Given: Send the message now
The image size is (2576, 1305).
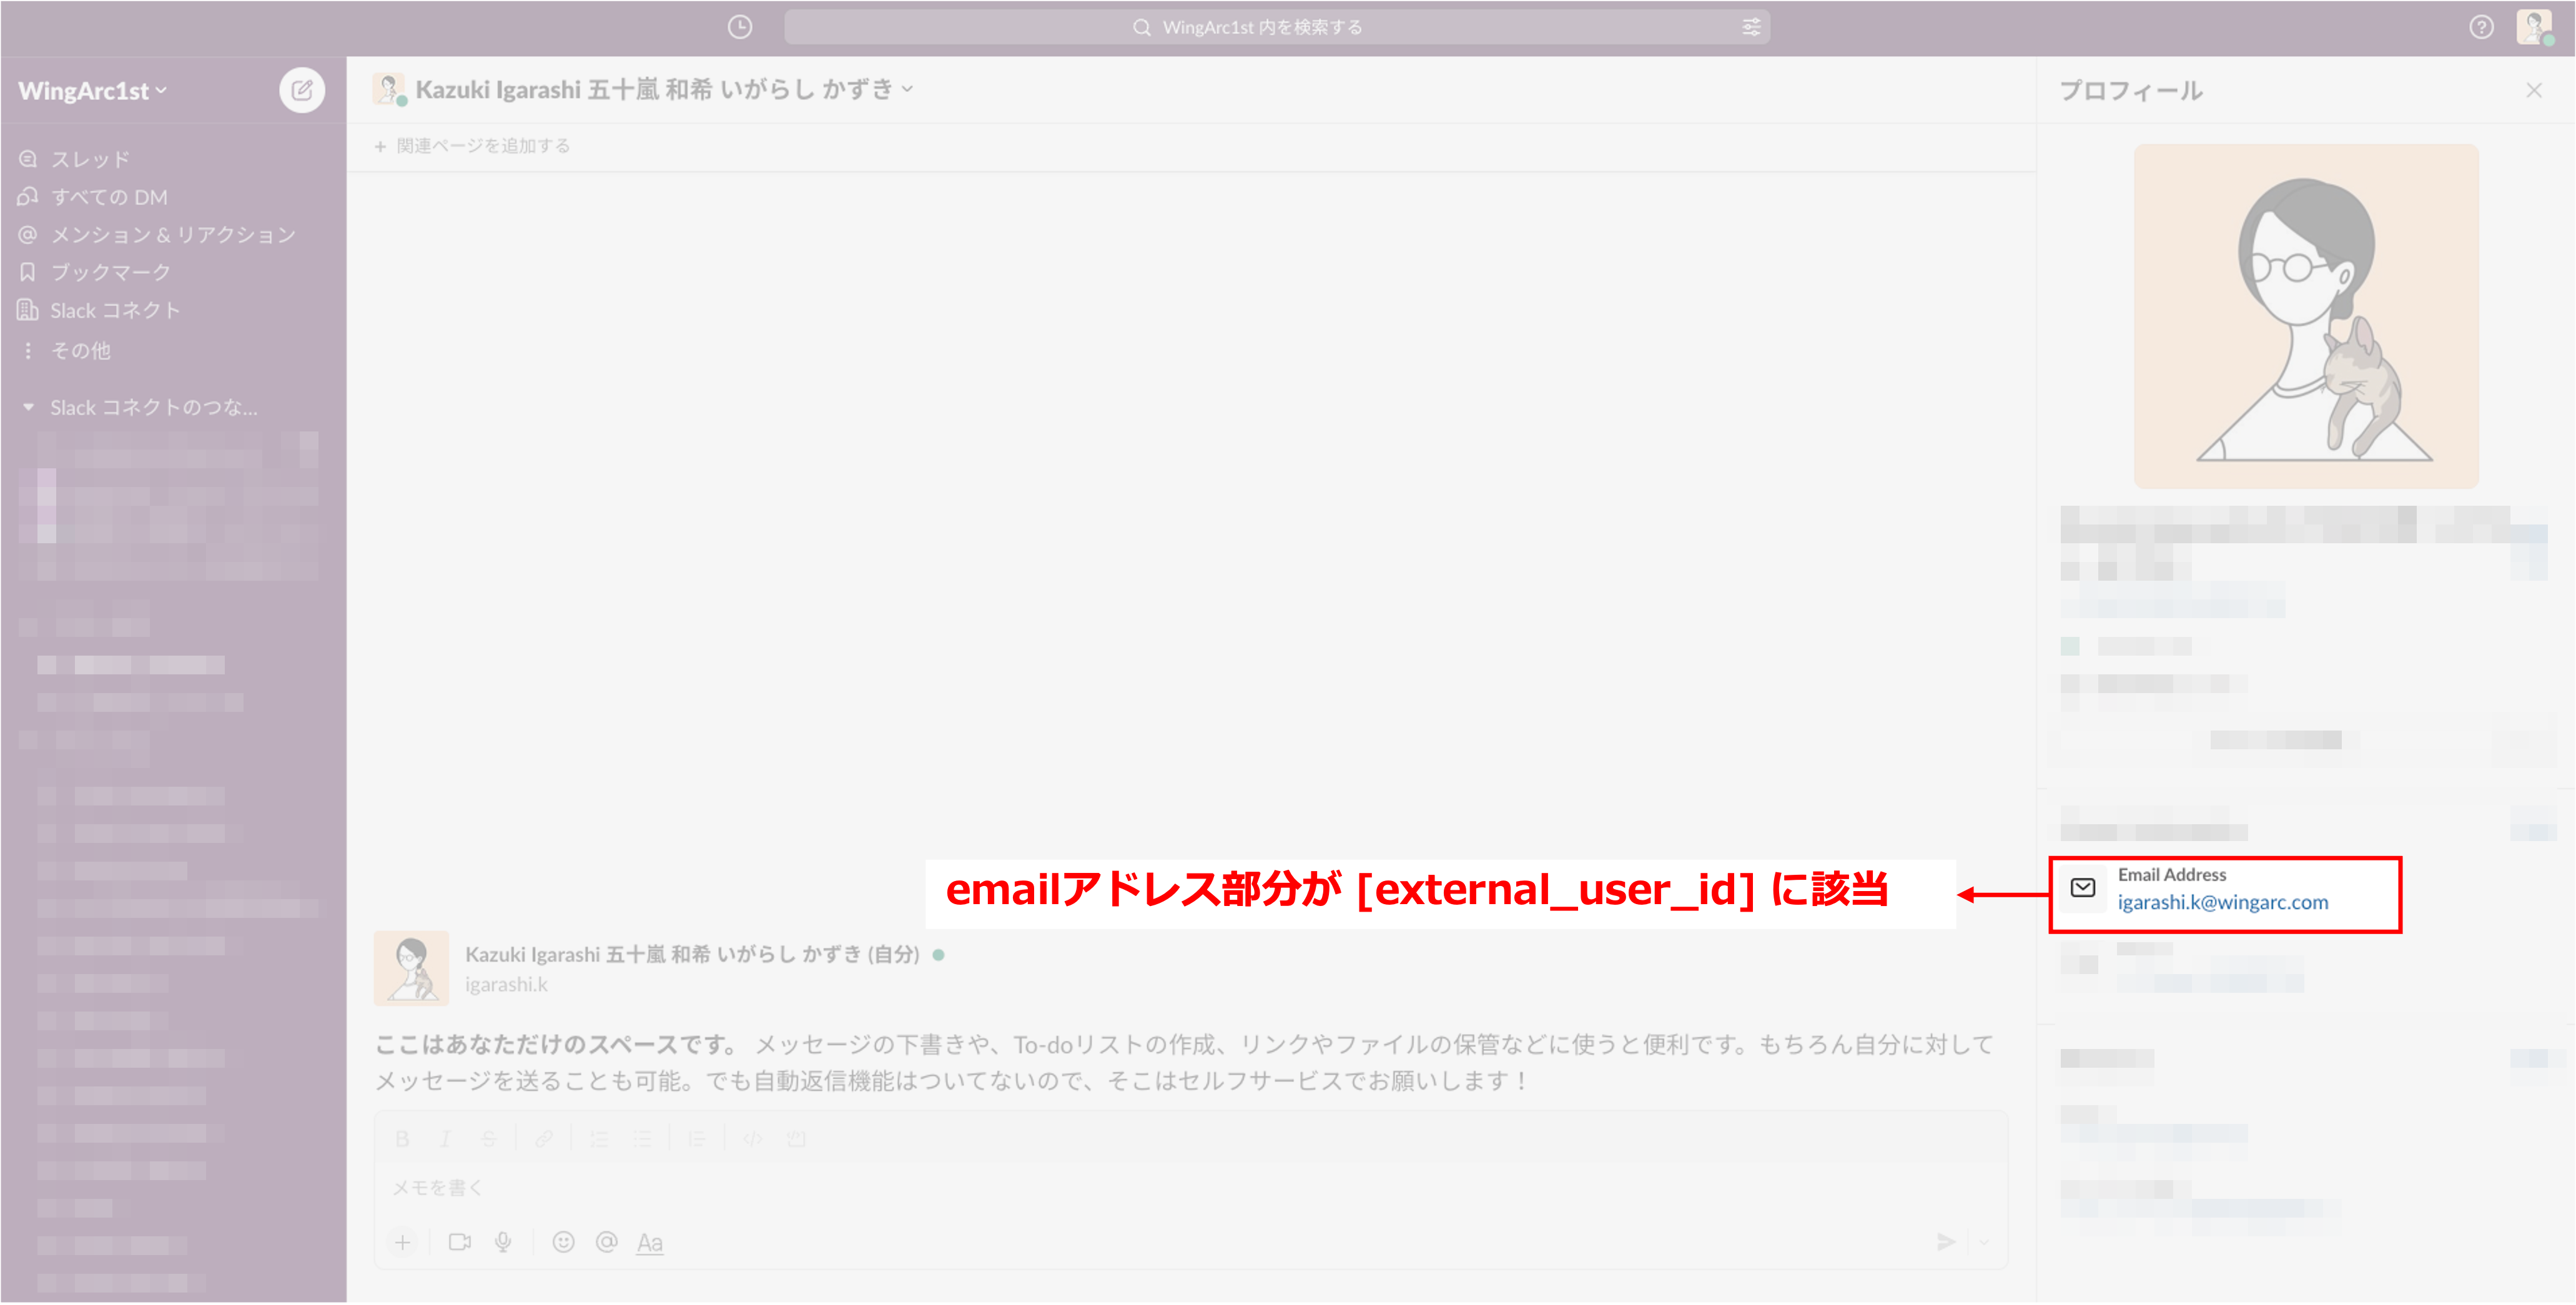Looking at the screenshot, I should [x=1946, y=1242].
